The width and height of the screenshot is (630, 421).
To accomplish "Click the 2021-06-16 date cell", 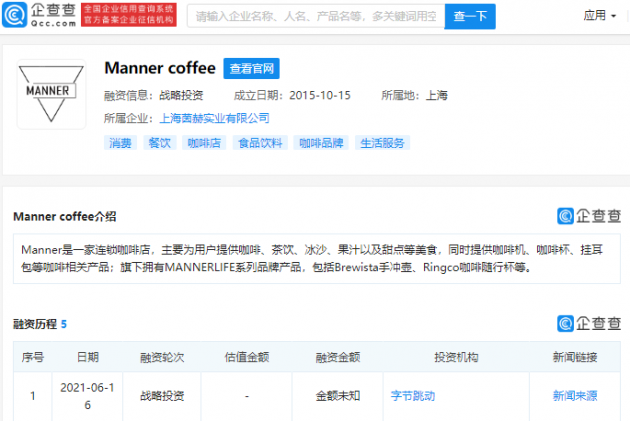I will 87,396.
